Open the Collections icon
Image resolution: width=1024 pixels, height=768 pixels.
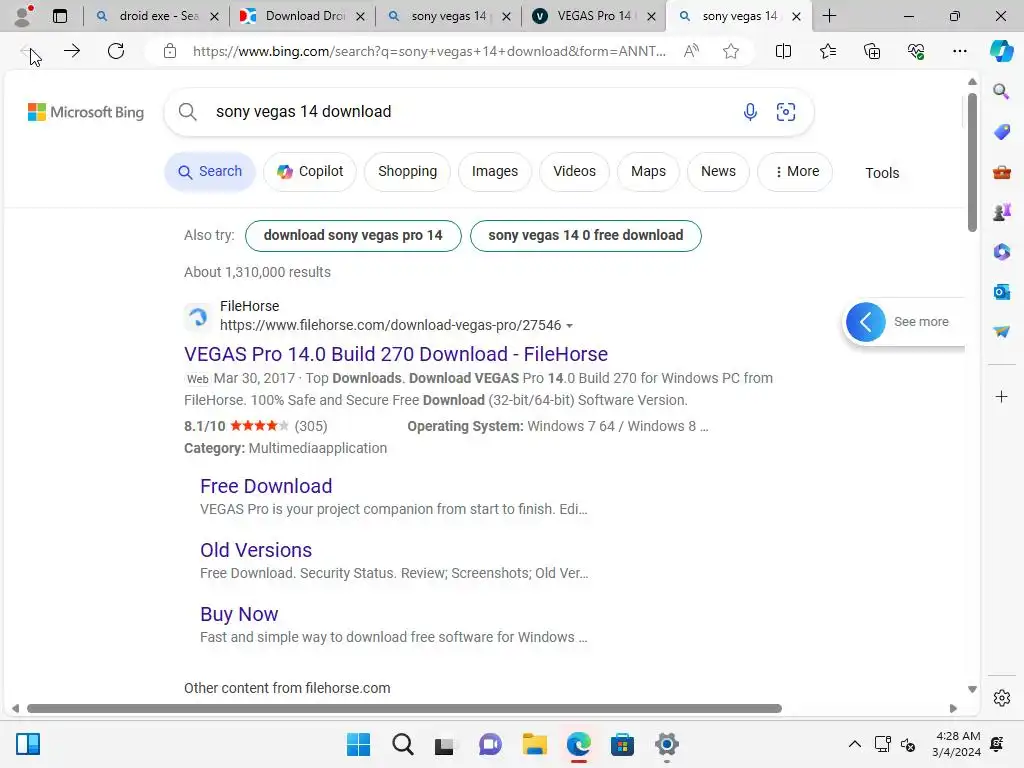pos(872,51)
